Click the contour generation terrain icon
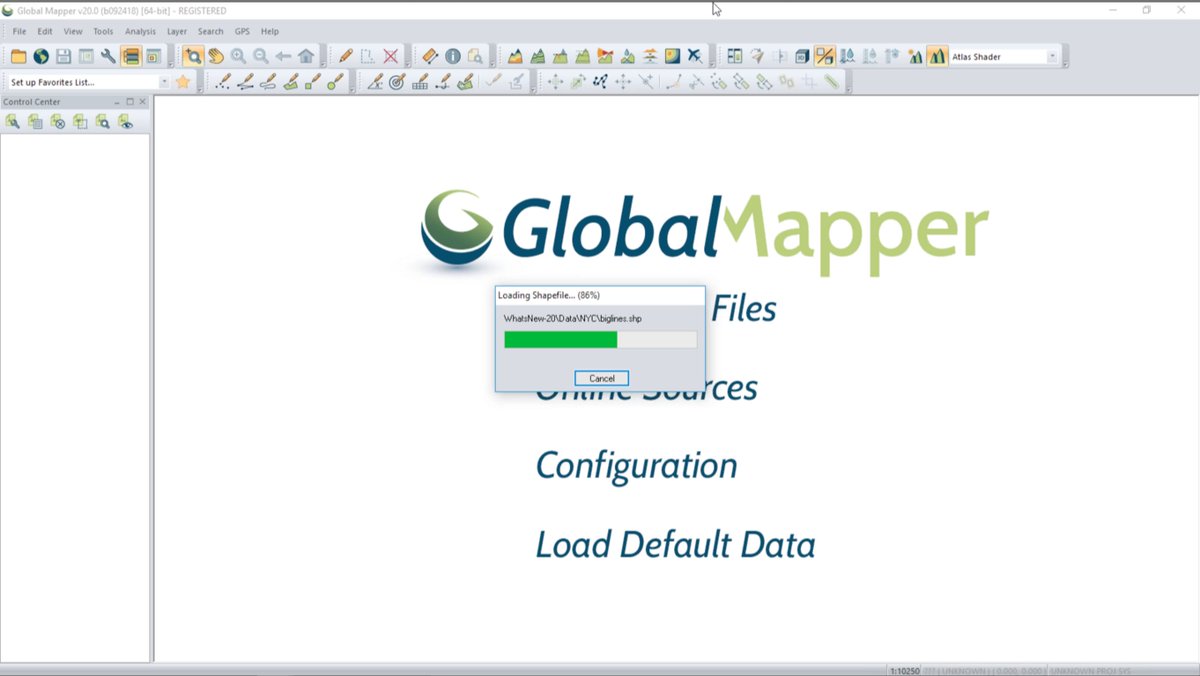The image size is (1200, 676). point(537,57)
